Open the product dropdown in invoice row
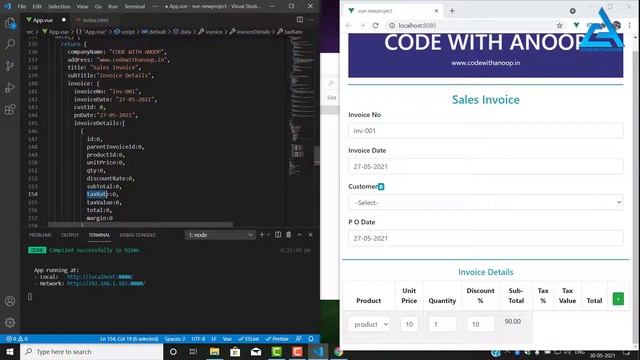Viewport: 640px width, 360px height. [x=369, y=324]
